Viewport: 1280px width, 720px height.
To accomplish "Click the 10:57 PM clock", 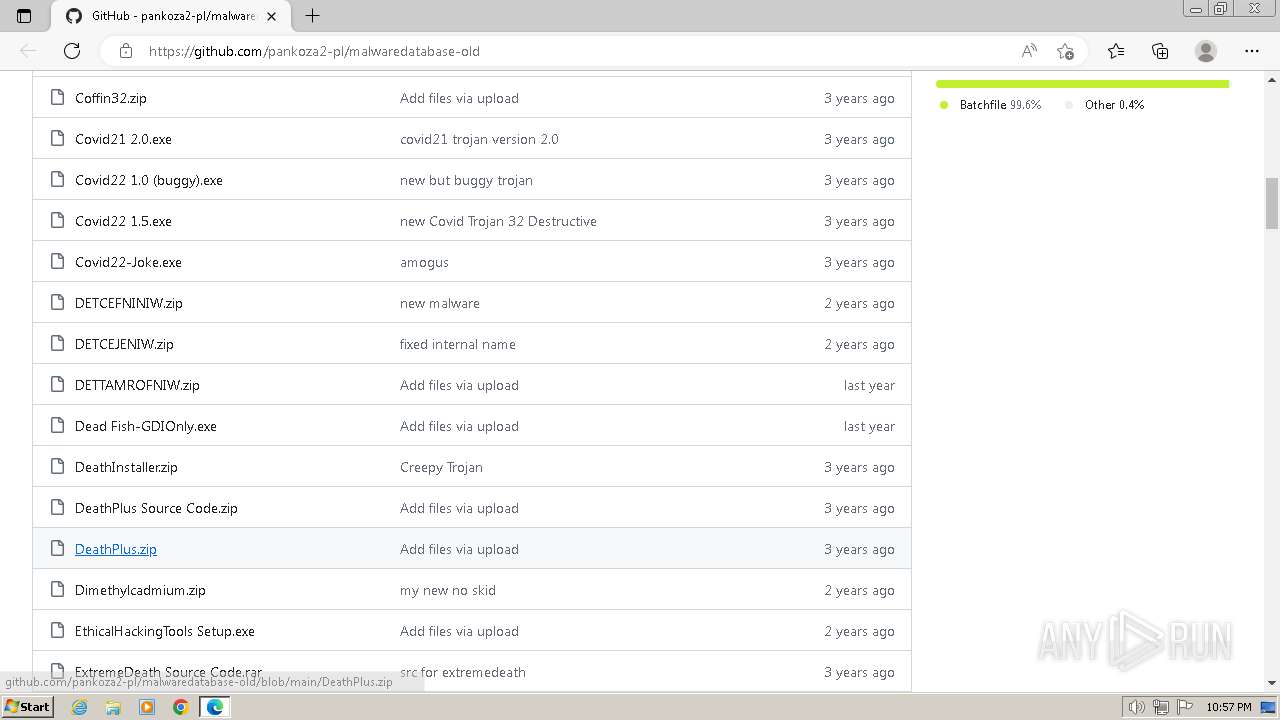I will 1229,707.
